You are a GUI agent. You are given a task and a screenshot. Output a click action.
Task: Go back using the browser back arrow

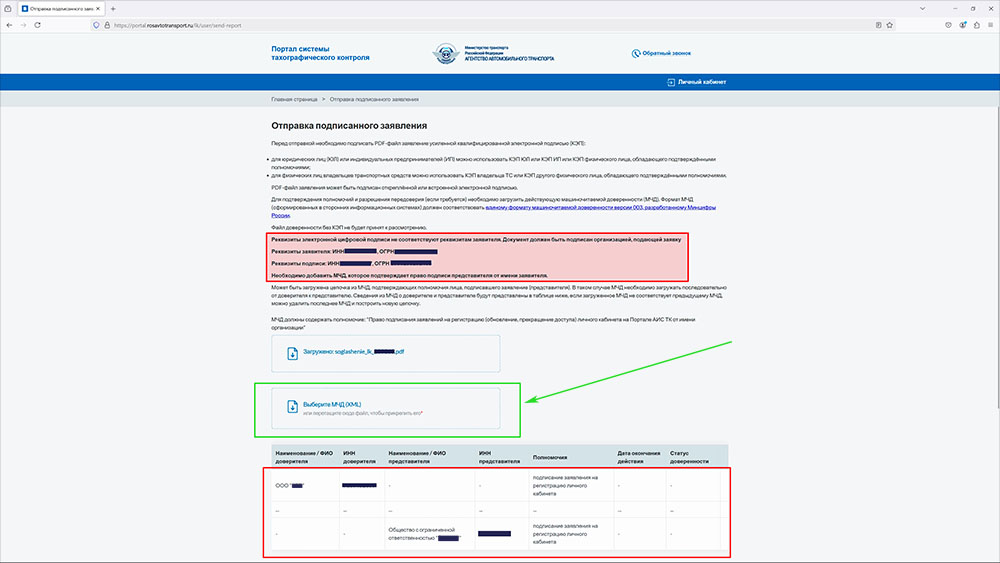(x=11, y=24)
